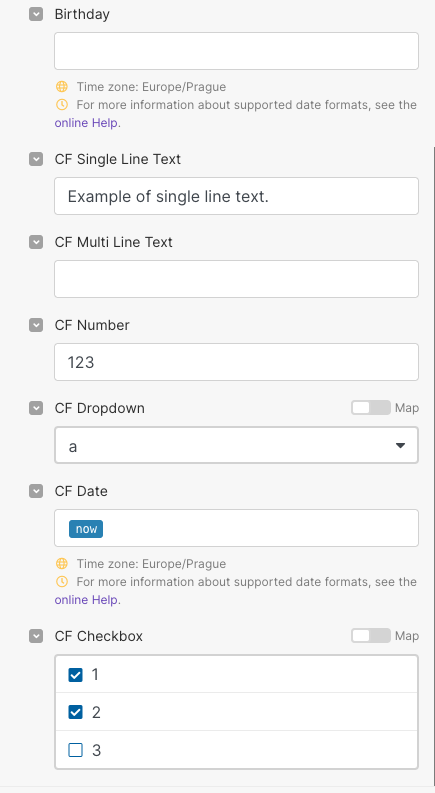Click the CF Multi Line Text input
The height and width of the screenshot is (793, 435).
click(236, 279)
